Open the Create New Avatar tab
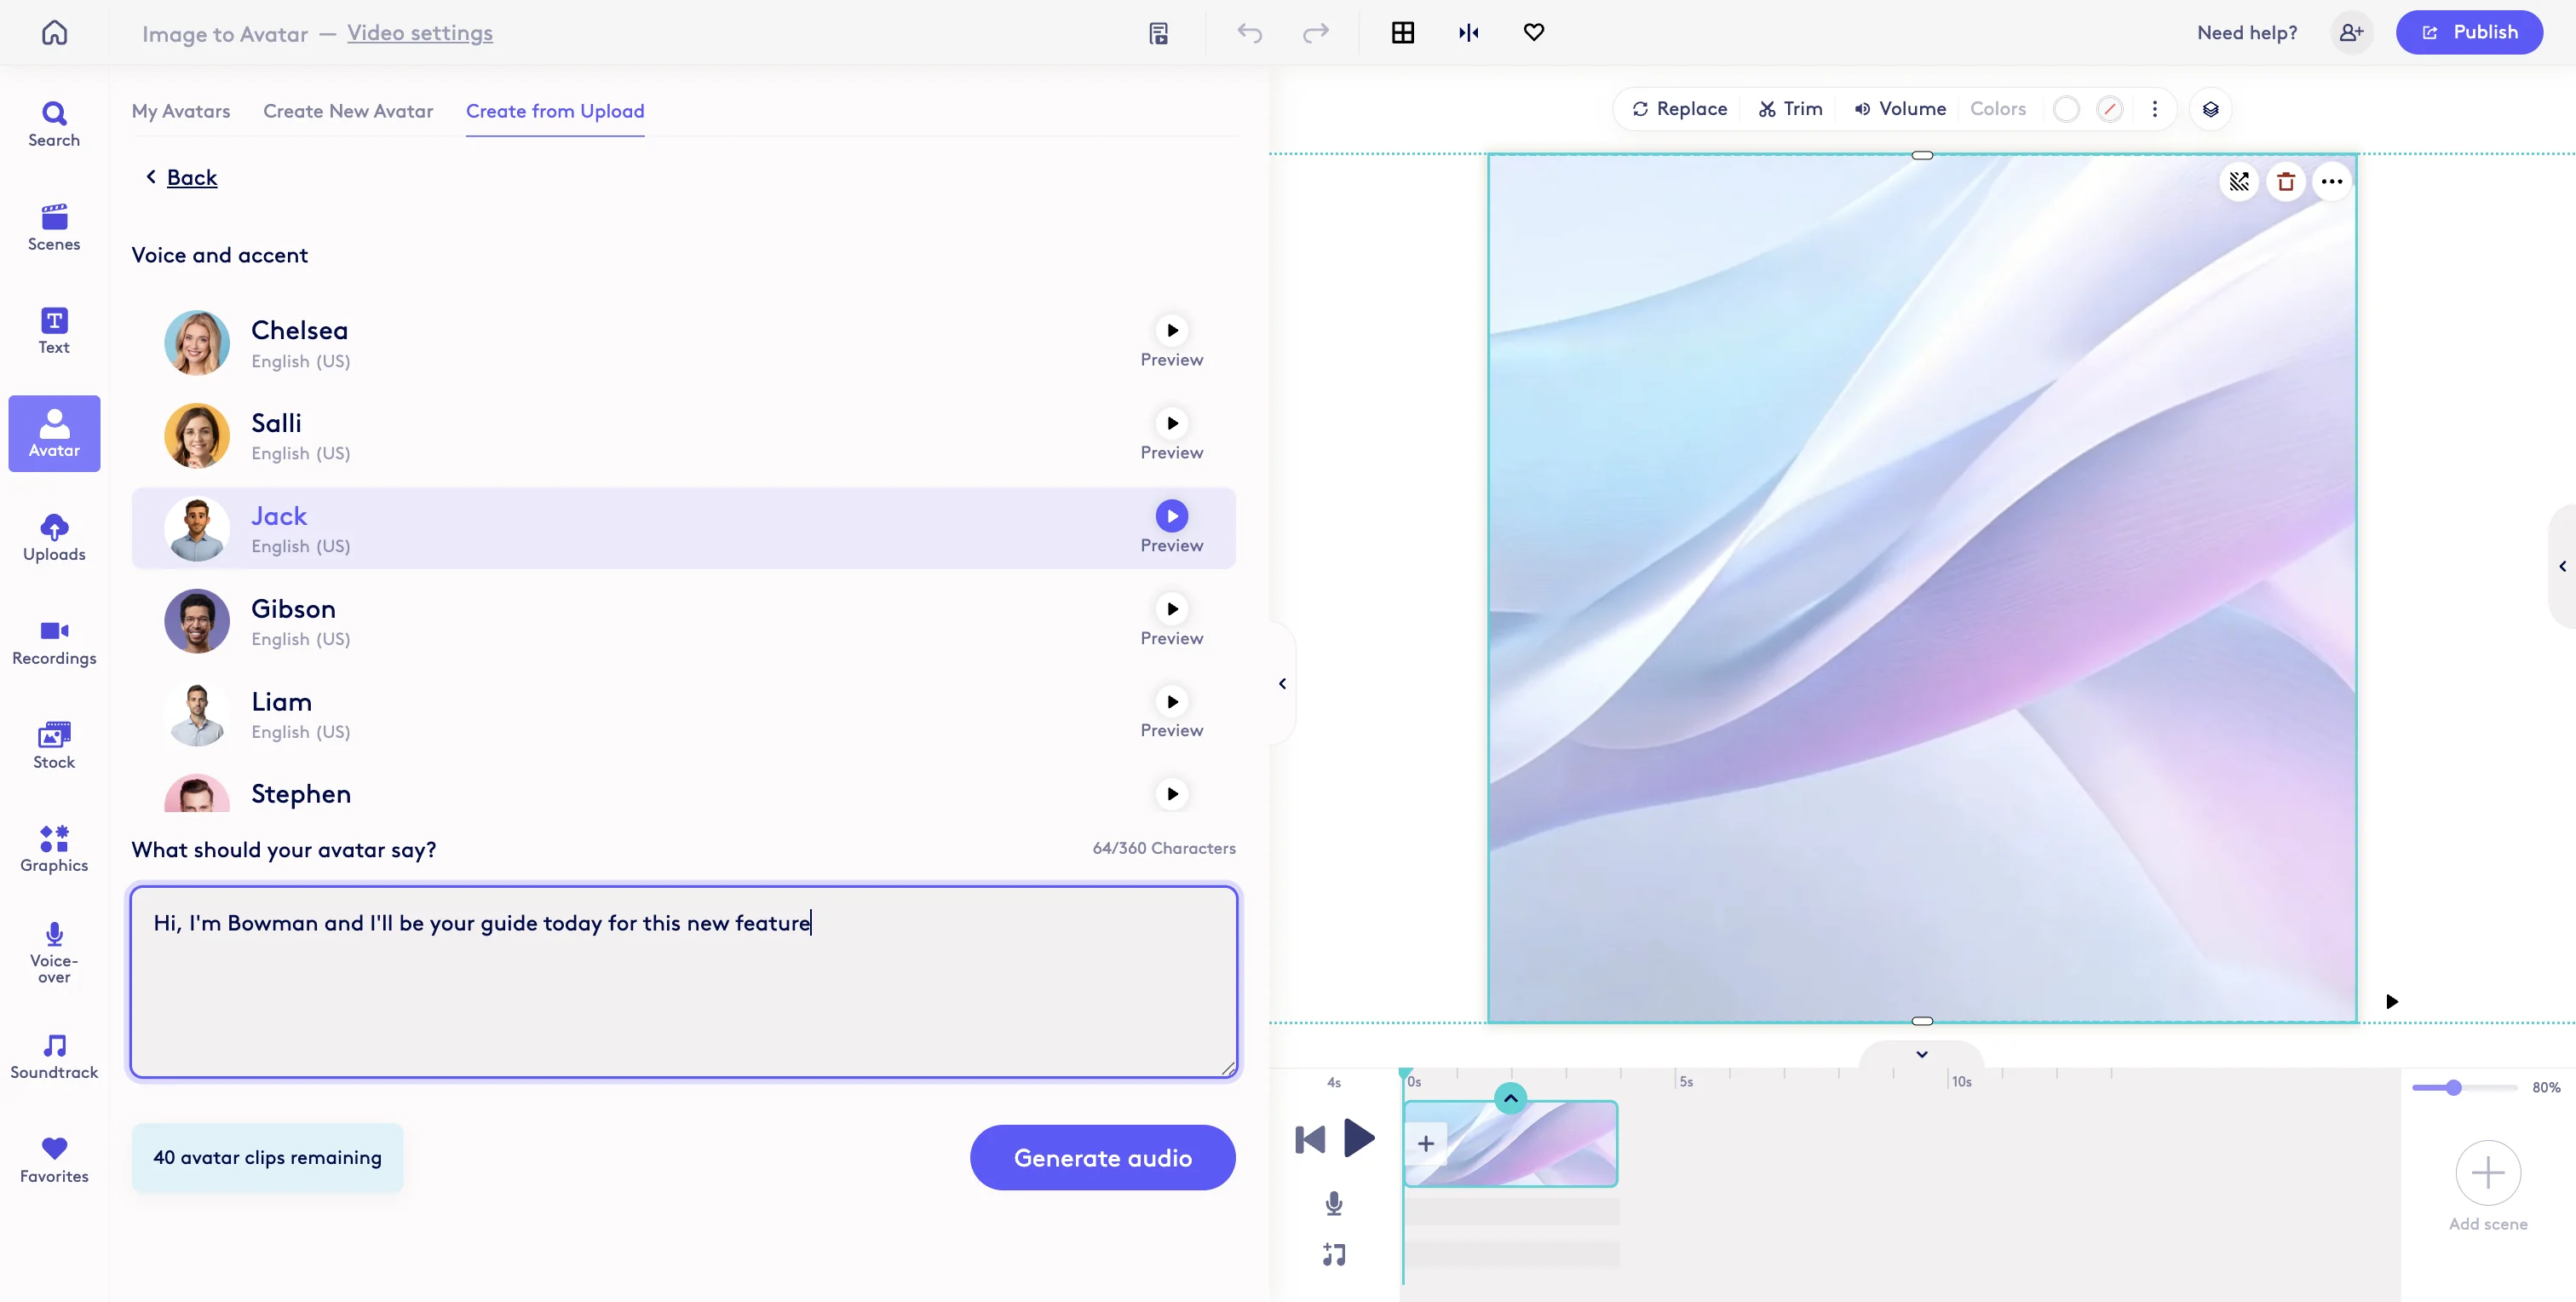2576x1302 pixels. coord(347,111)
